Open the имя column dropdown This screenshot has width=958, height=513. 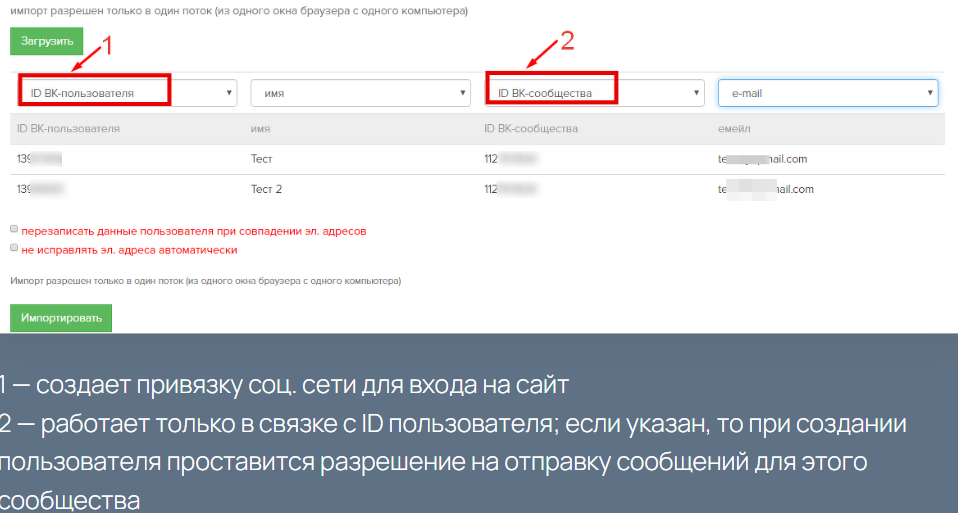click(x=360, y=93)
